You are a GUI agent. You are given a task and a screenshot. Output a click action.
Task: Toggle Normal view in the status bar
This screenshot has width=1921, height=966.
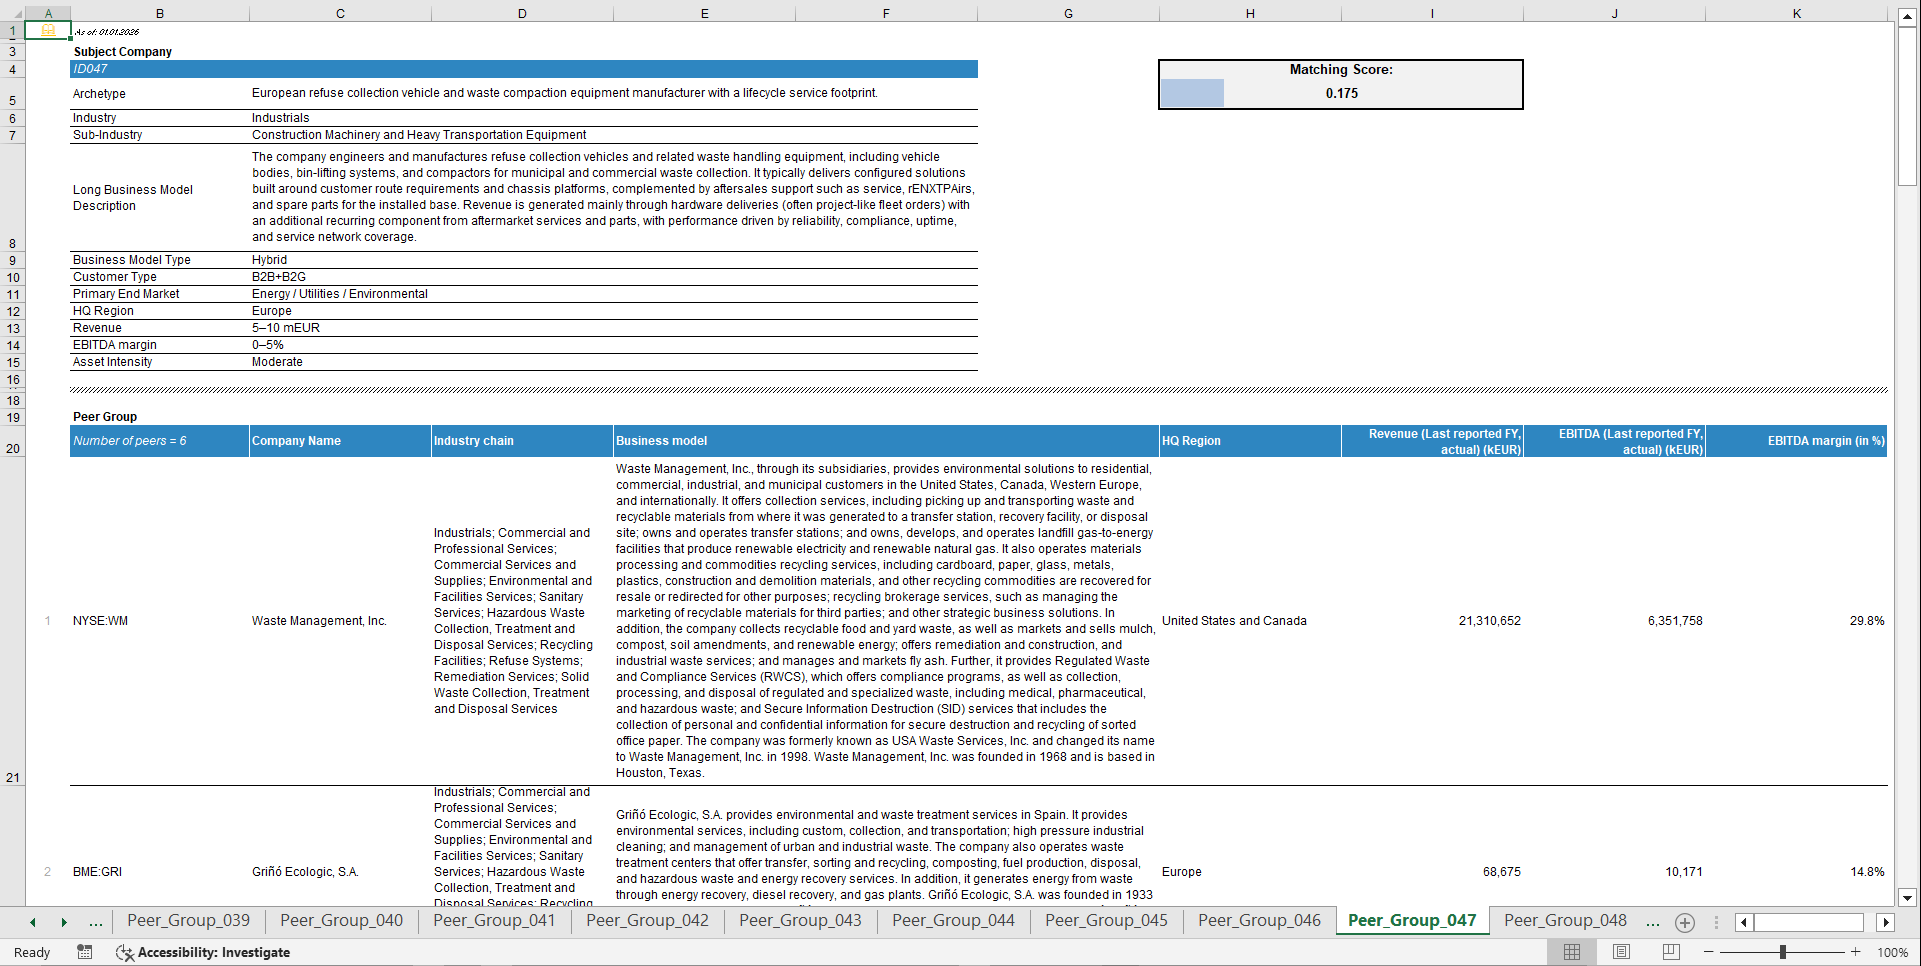(x=1570, y=952)
